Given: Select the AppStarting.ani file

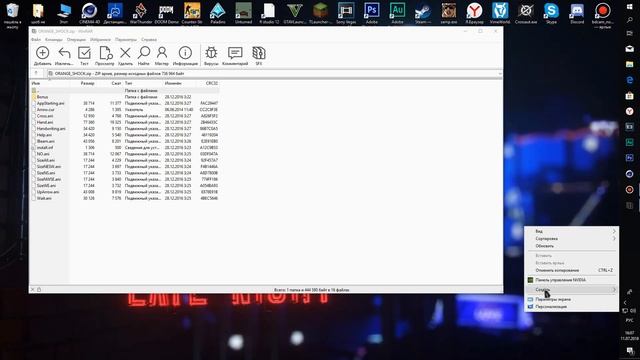Looking at the screenshot, I should tap(125, 103).
